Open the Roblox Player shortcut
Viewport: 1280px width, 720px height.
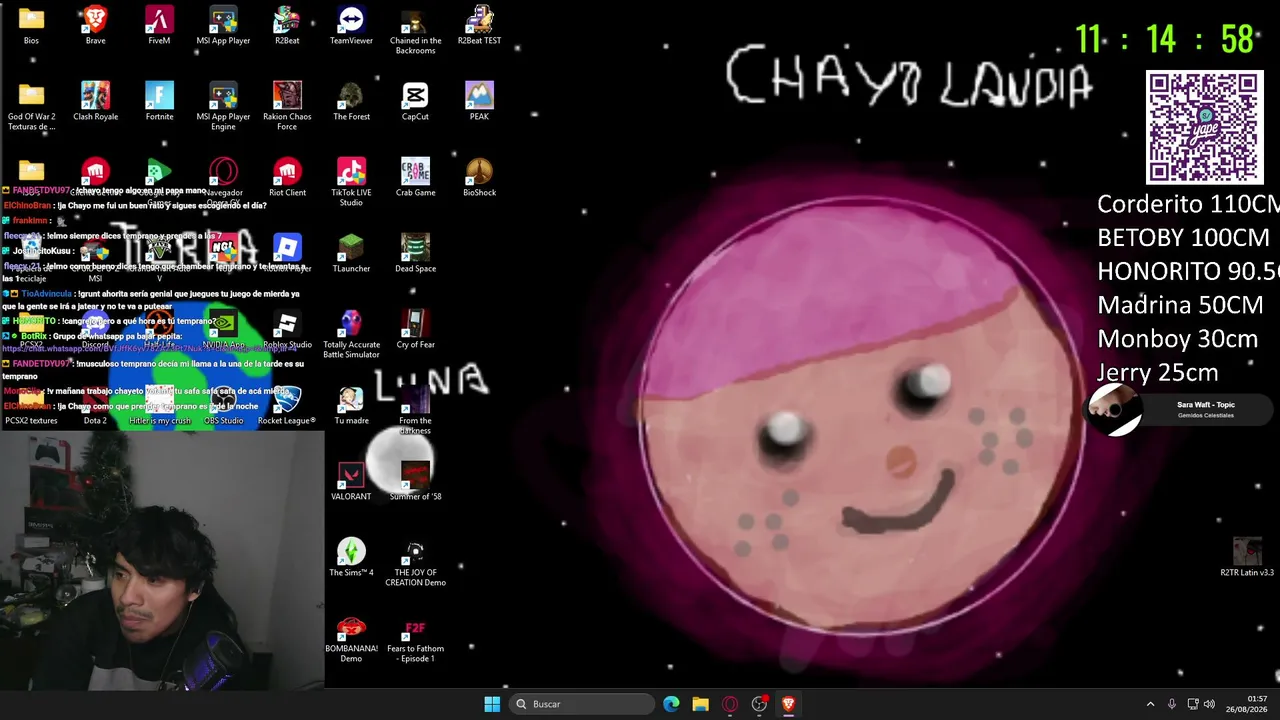tap(287, 253)
